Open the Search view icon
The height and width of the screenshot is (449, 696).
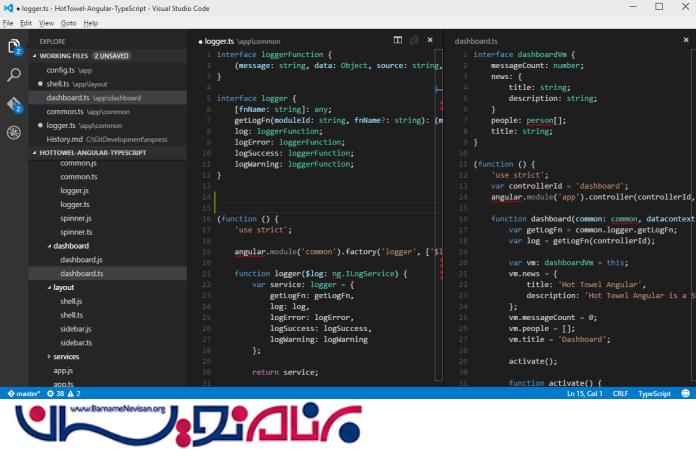[x=14, y=75]
